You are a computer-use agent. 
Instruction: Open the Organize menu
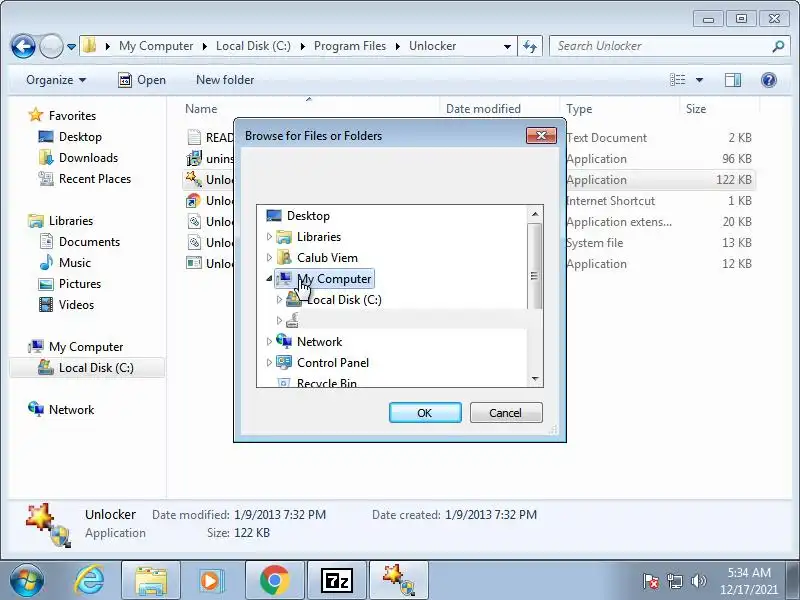click(56, 80)
